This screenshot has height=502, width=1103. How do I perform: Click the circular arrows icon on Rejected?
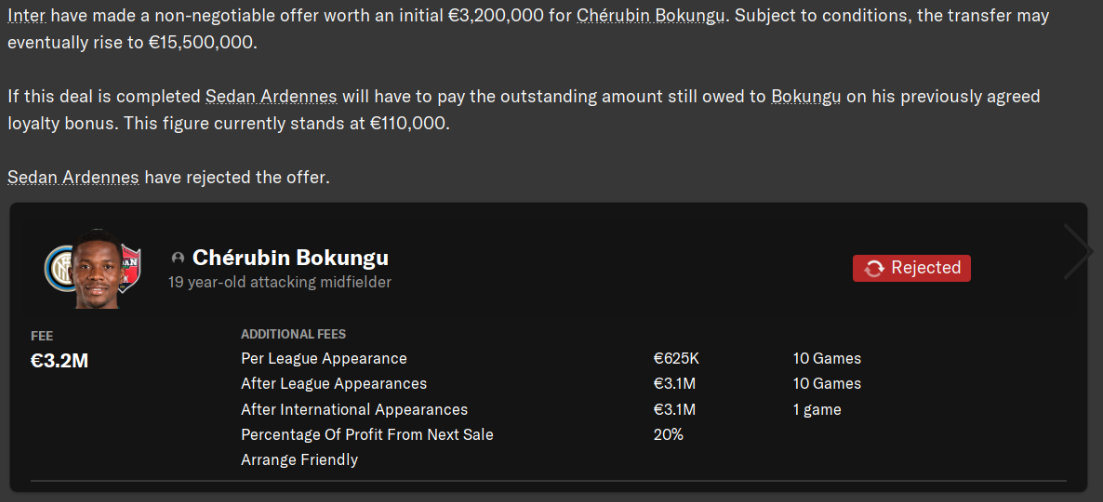[x=874, y=268]
